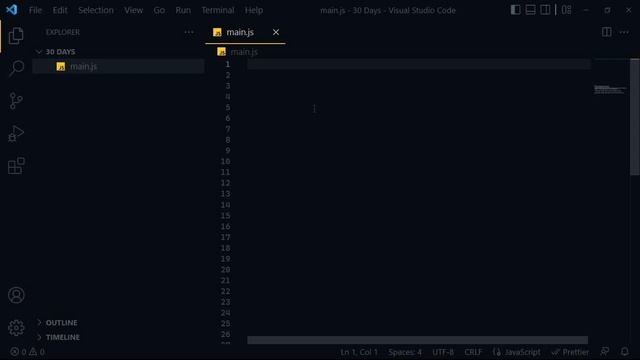Open the Run menu
640x360 pixels.
(183, 10)
